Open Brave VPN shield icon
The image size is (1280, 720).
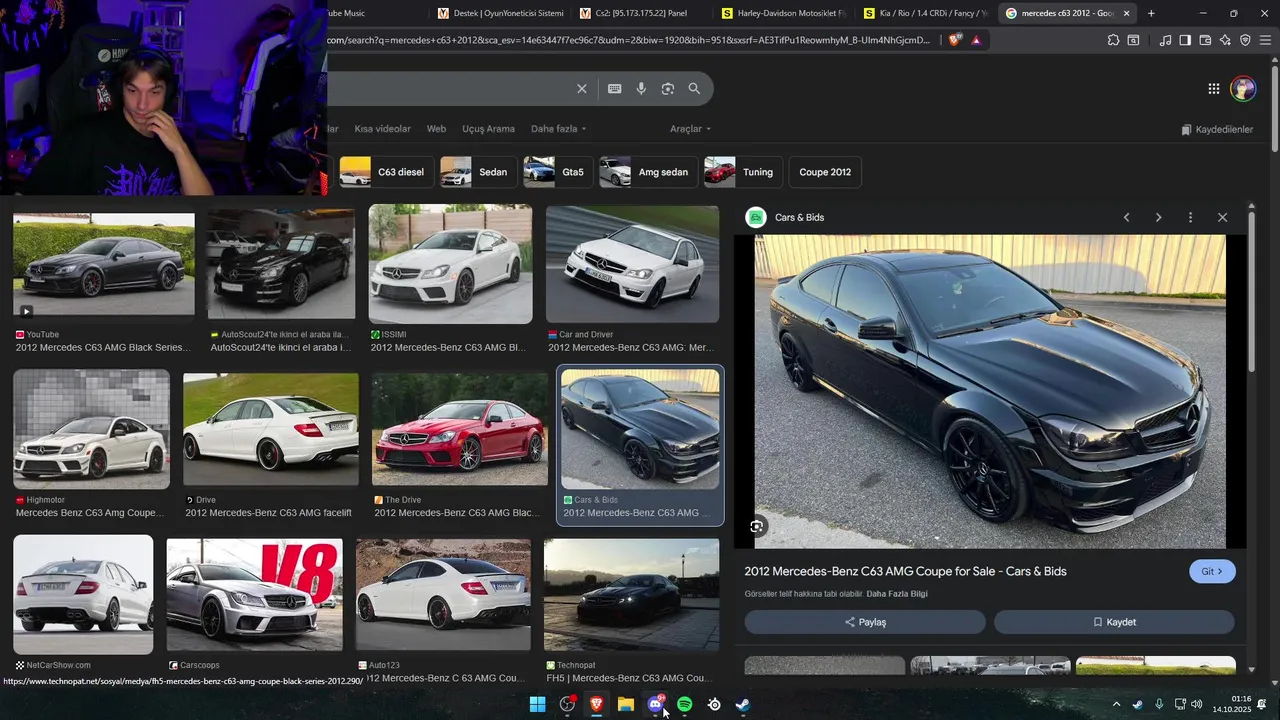(x=1245, y=40)
